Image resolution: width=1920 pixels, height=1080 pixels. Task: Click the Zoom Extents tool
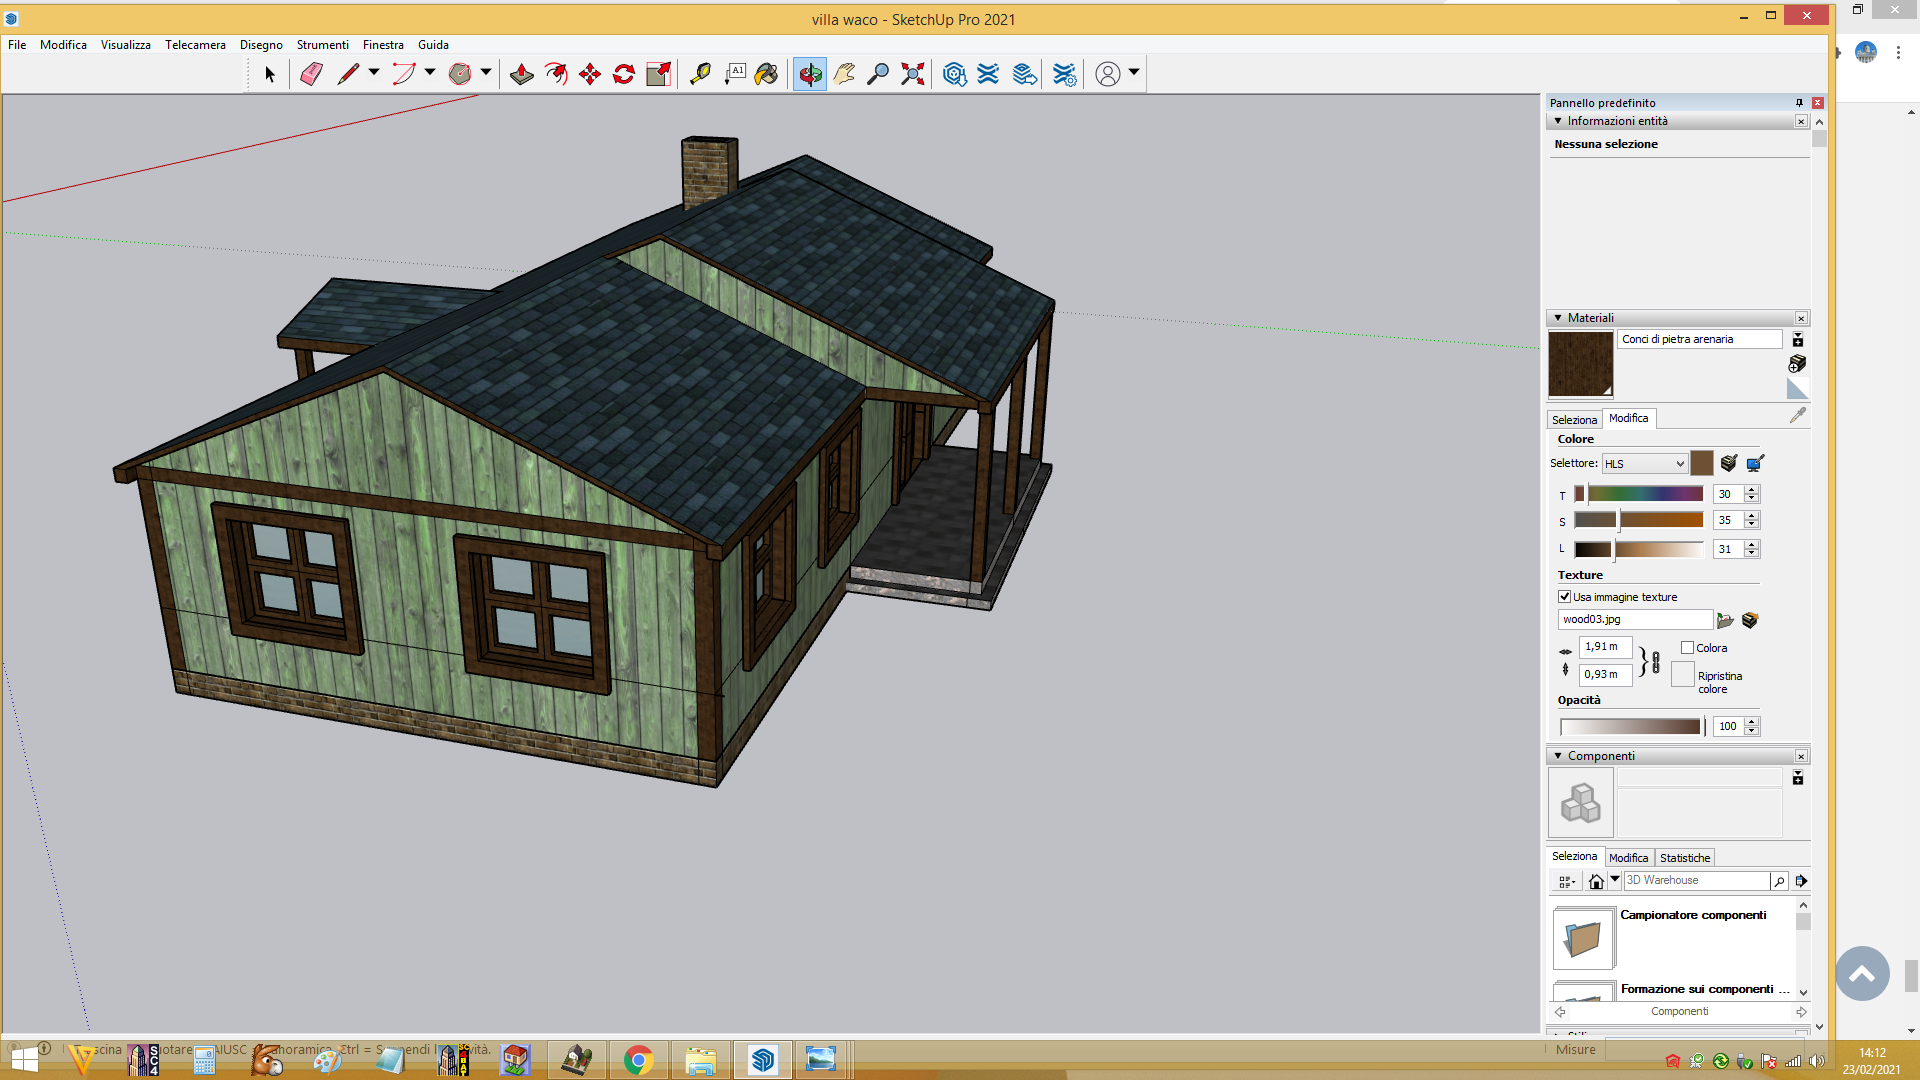point(912,74)
